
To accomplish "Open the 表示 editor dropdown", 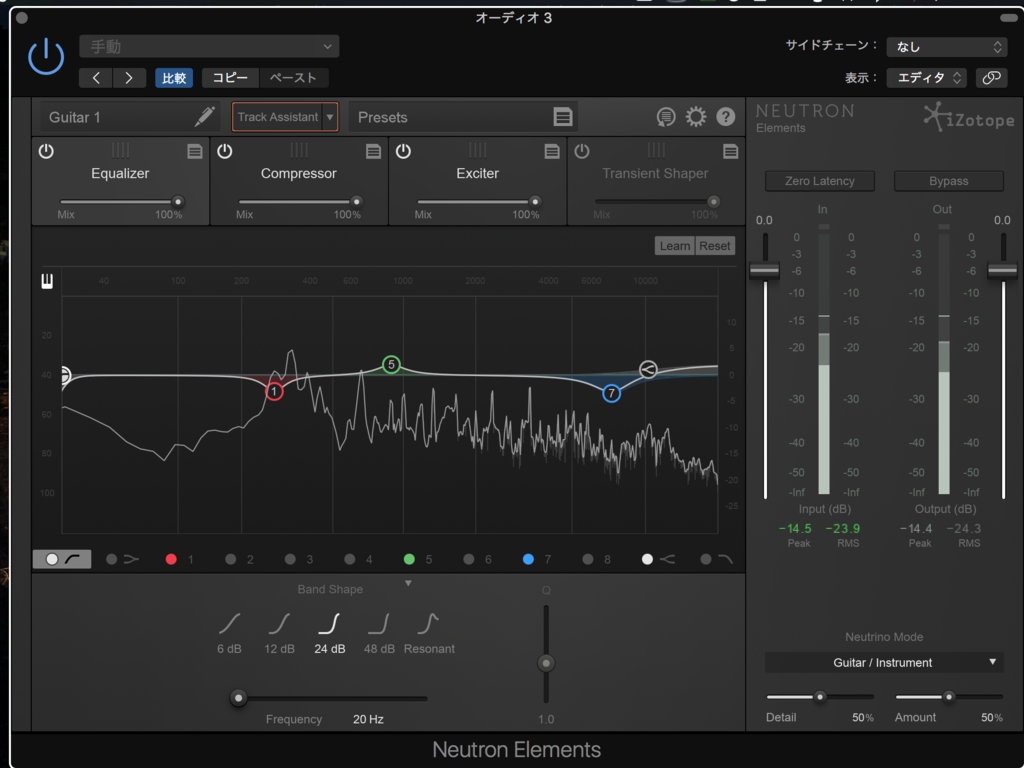I will pos(925,78).
